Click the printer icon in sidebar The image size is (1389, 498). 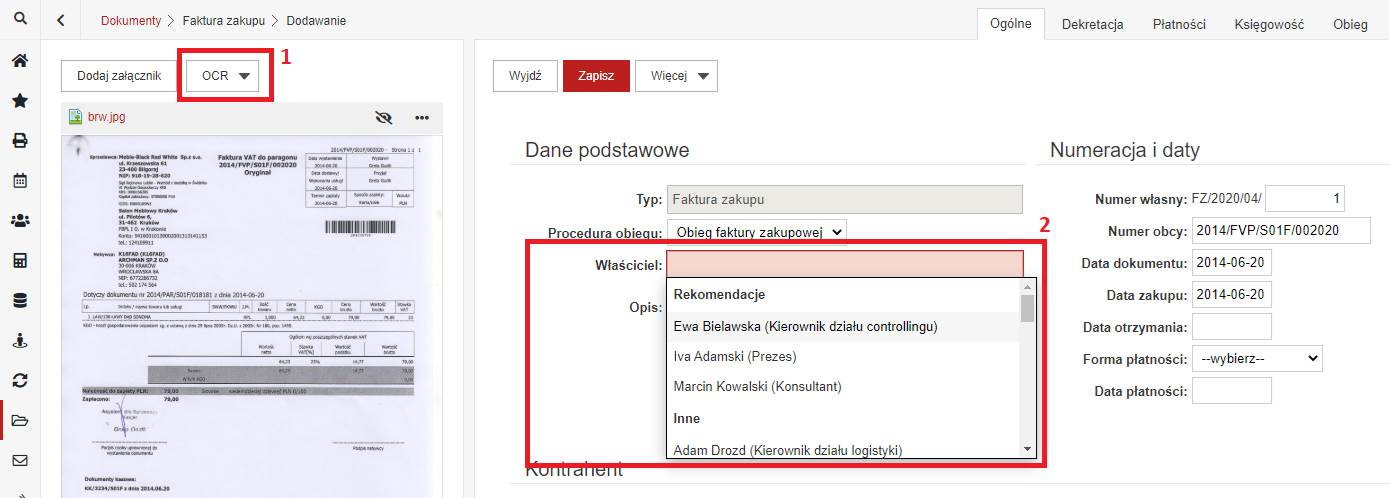click(x=20, y=141)
